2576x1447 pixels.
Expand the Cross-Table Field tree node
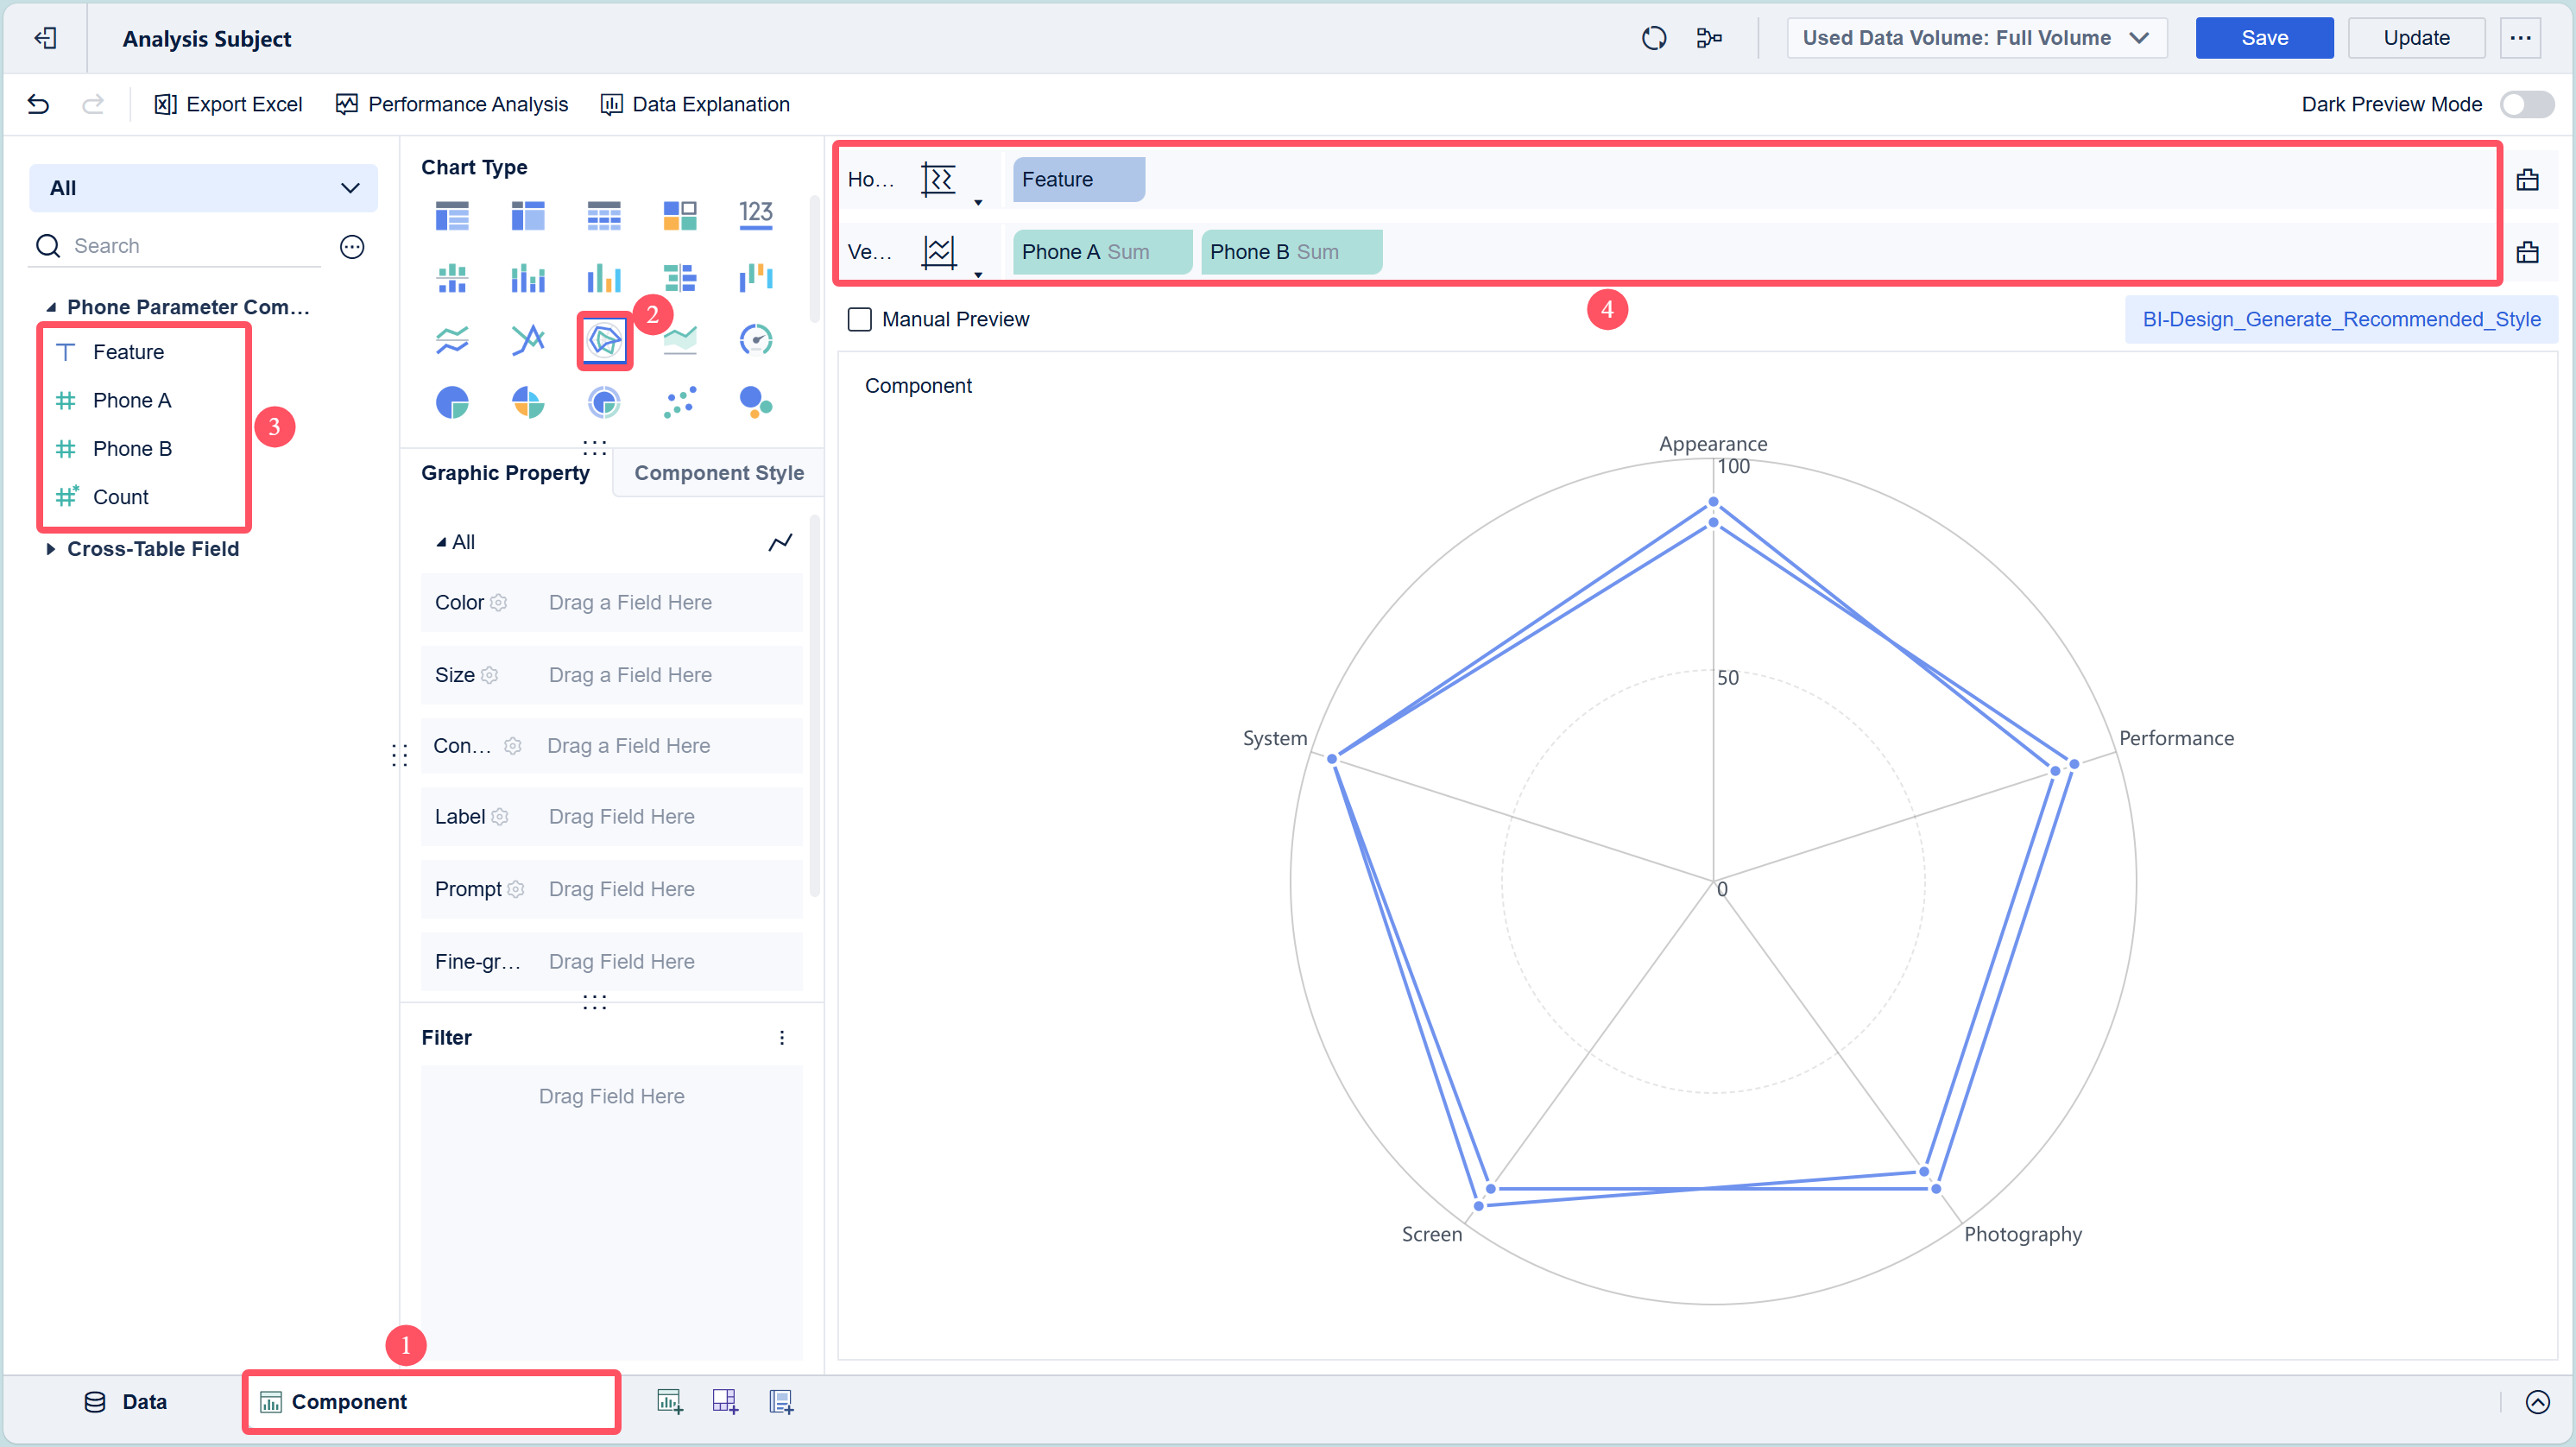pos(50,549)
